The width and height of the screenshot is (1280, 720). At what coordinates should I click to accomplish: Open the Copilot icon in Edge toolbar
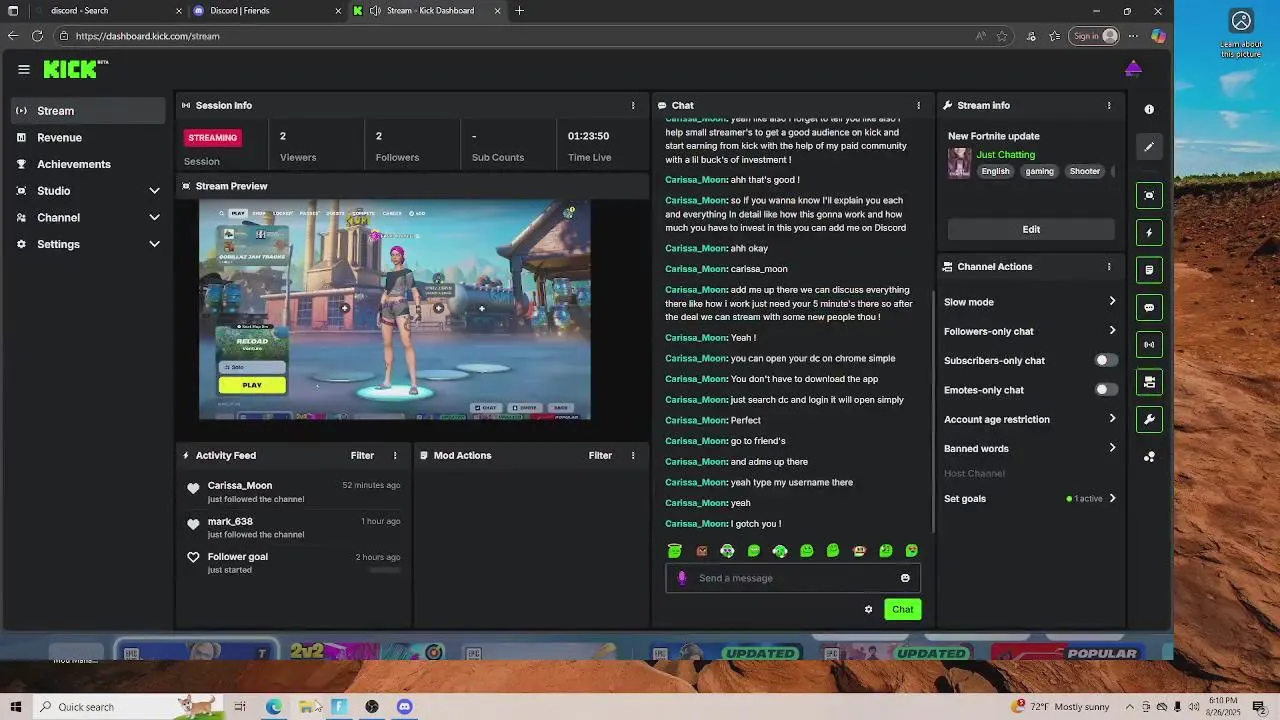click(x=1158, y=36)
